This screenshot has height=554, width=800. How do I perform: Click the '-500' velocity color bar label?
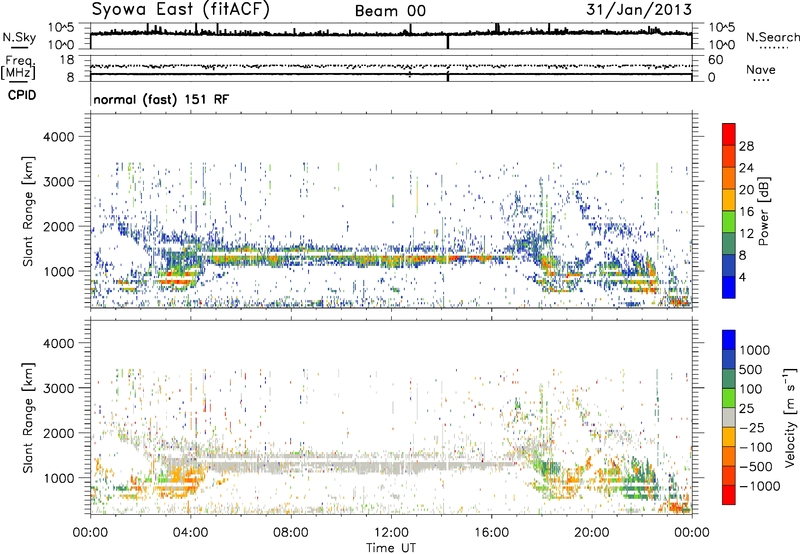pos(756,466)
